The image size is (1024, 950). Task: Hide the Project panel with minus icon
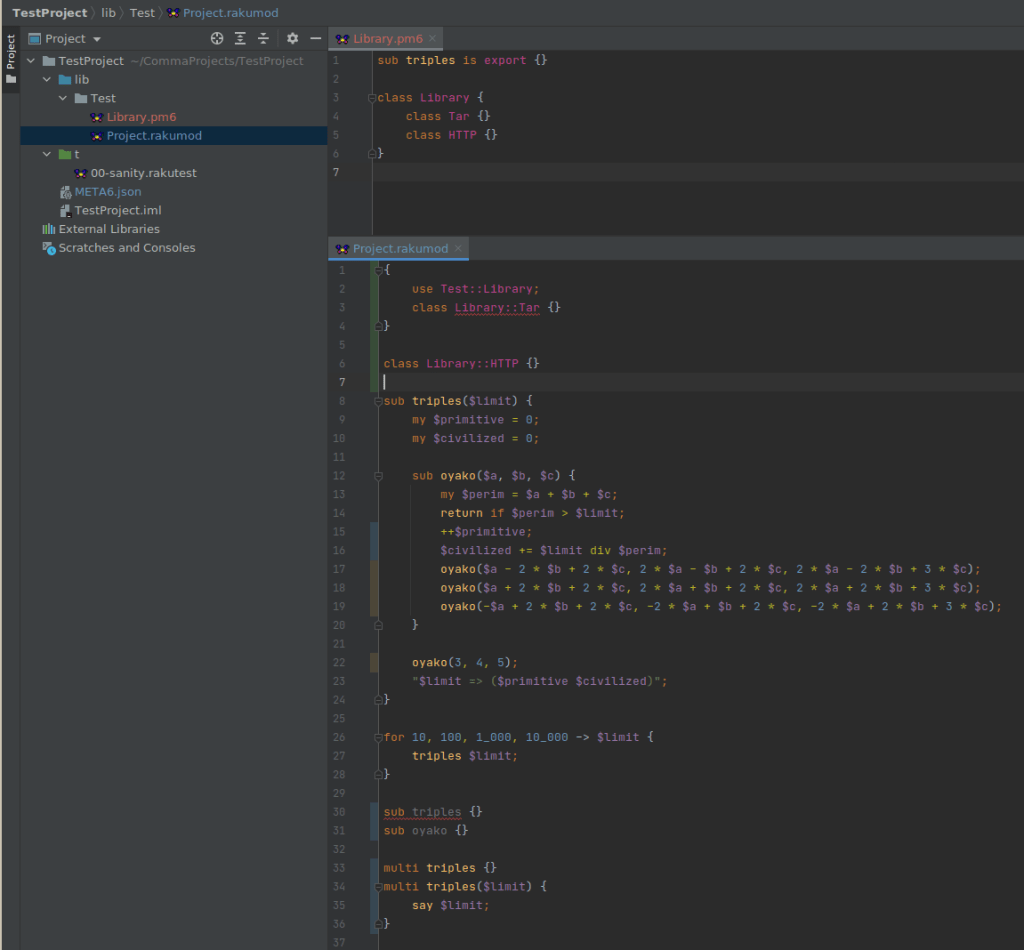click(x=315, y=39)
